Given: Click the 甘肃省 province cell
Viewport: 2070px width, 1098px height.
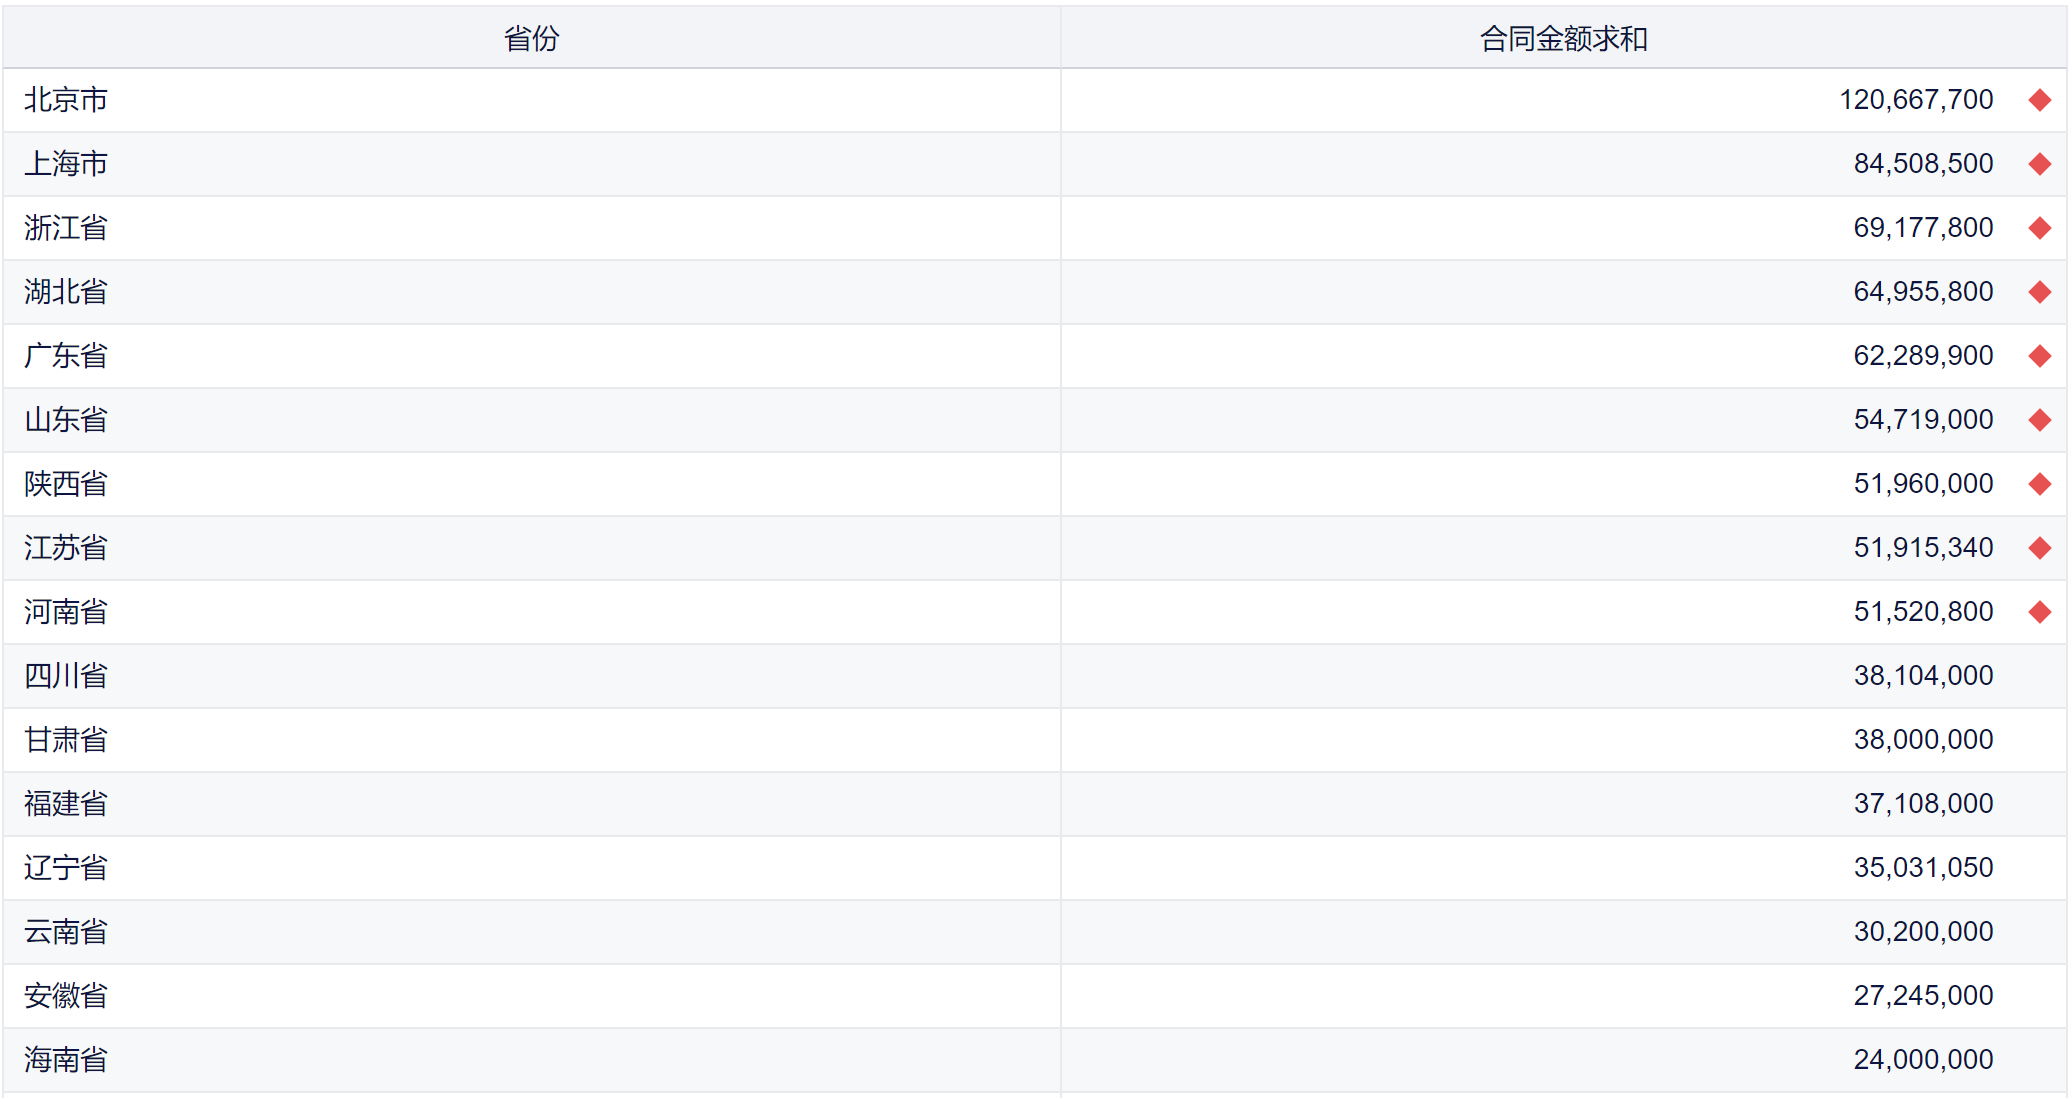Looking at the screenshot, I should coord(66,740).
